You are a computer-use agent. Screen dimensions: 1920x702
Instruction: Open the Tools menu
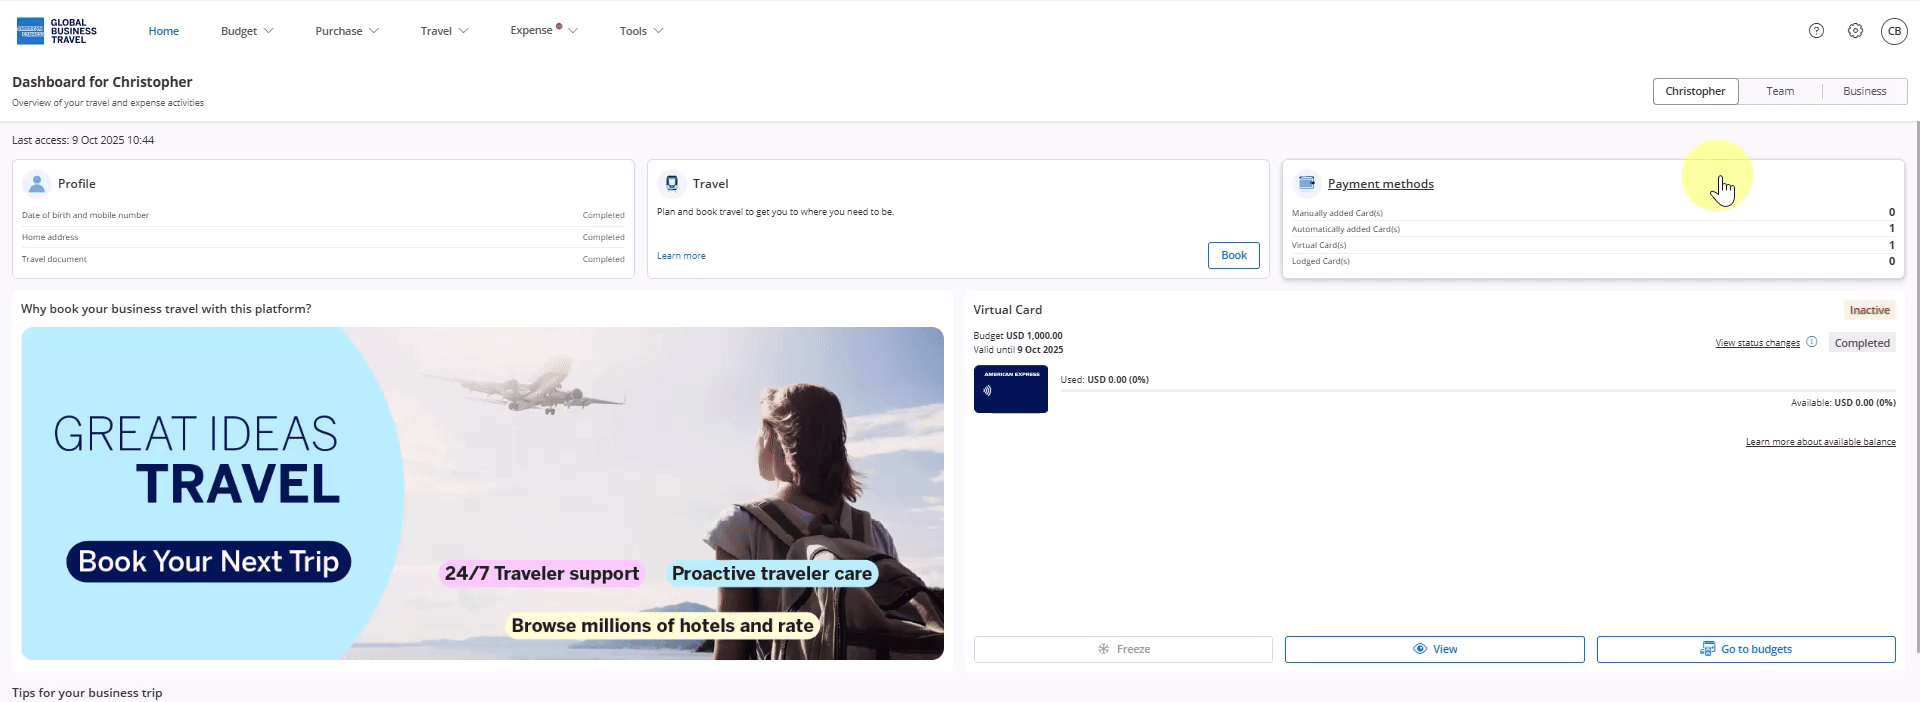pos(641,31)
